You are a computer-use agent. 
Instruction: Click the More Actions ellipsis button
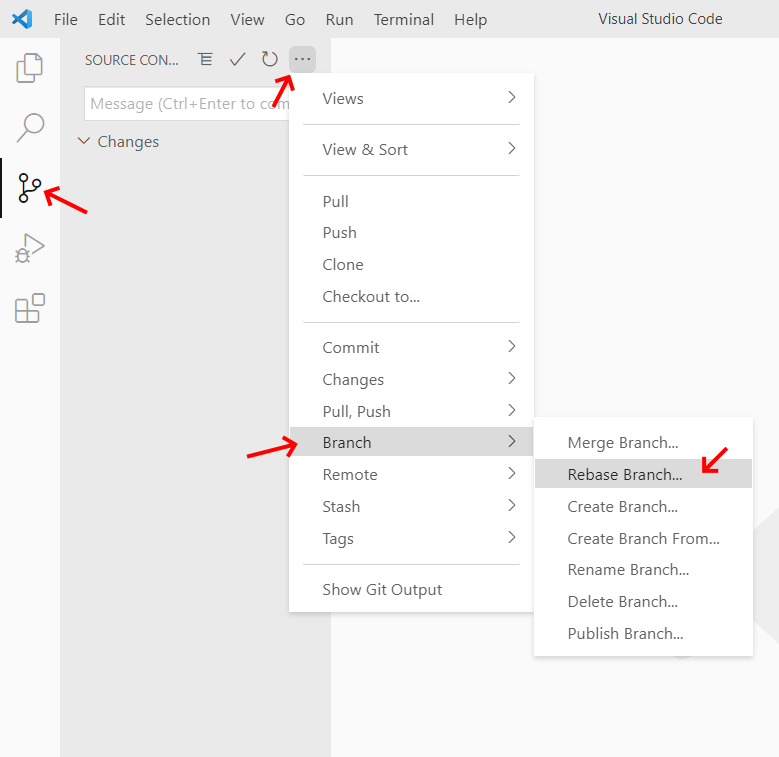coord(302,60)
